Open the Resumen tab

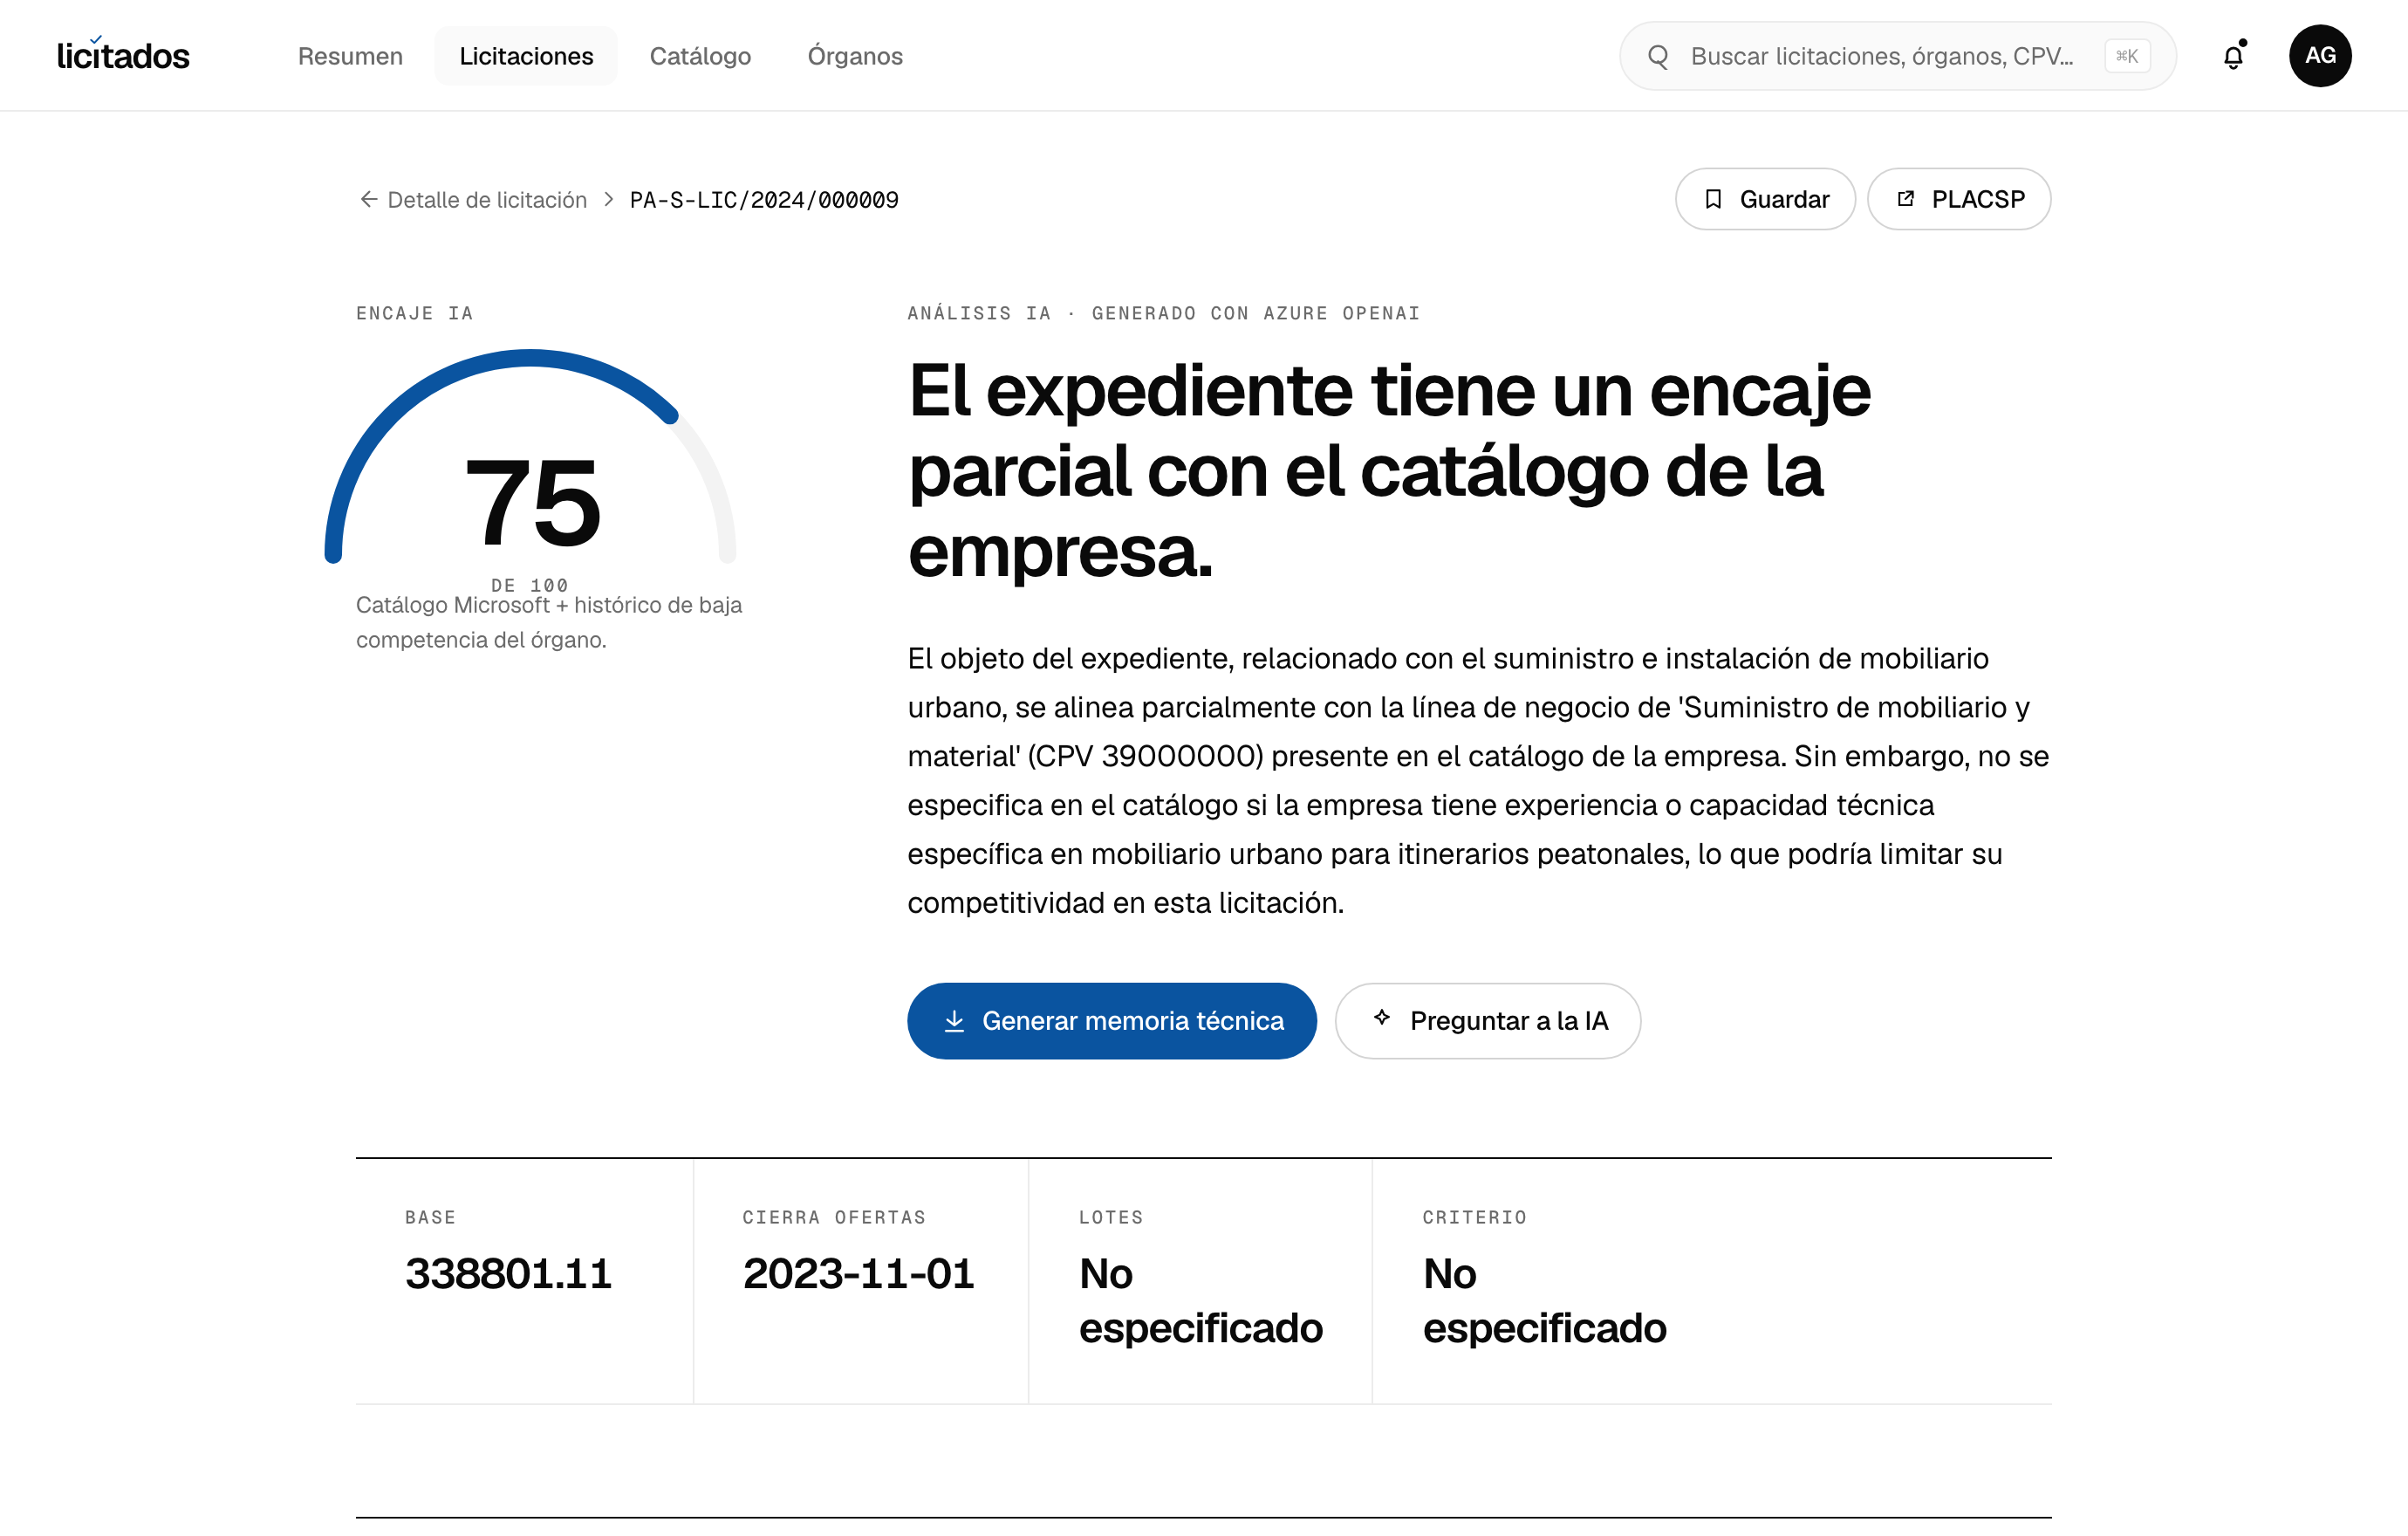(x=350, y=56)
